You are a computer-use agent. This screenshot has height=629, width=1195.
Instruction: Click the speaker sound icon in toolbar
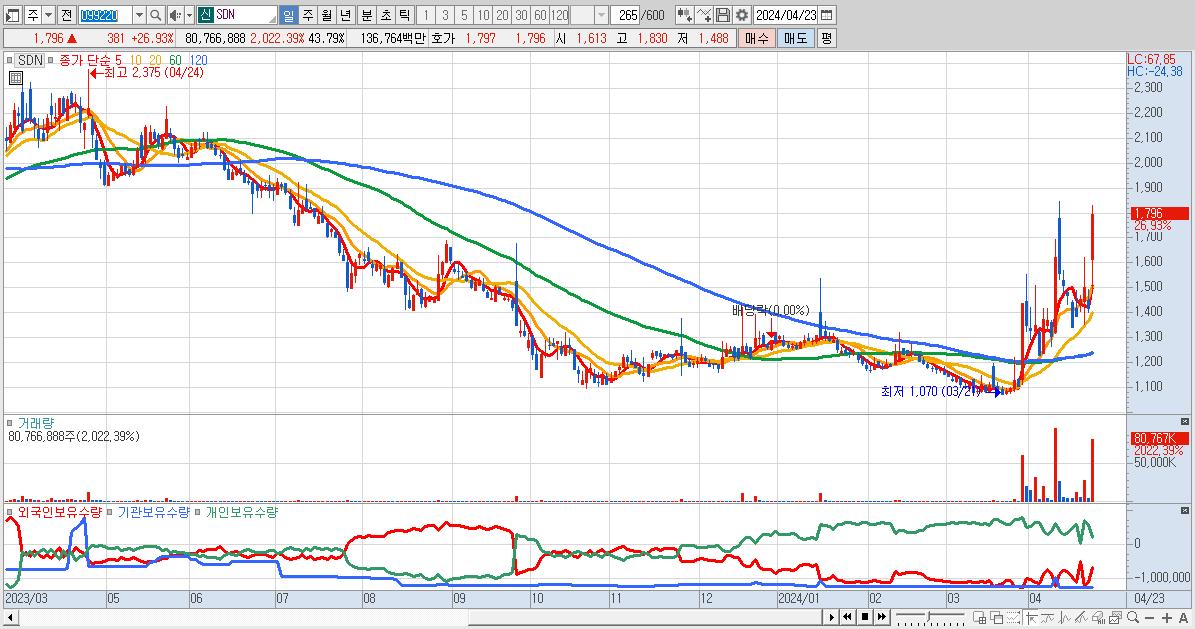click(x=175, y=14)
